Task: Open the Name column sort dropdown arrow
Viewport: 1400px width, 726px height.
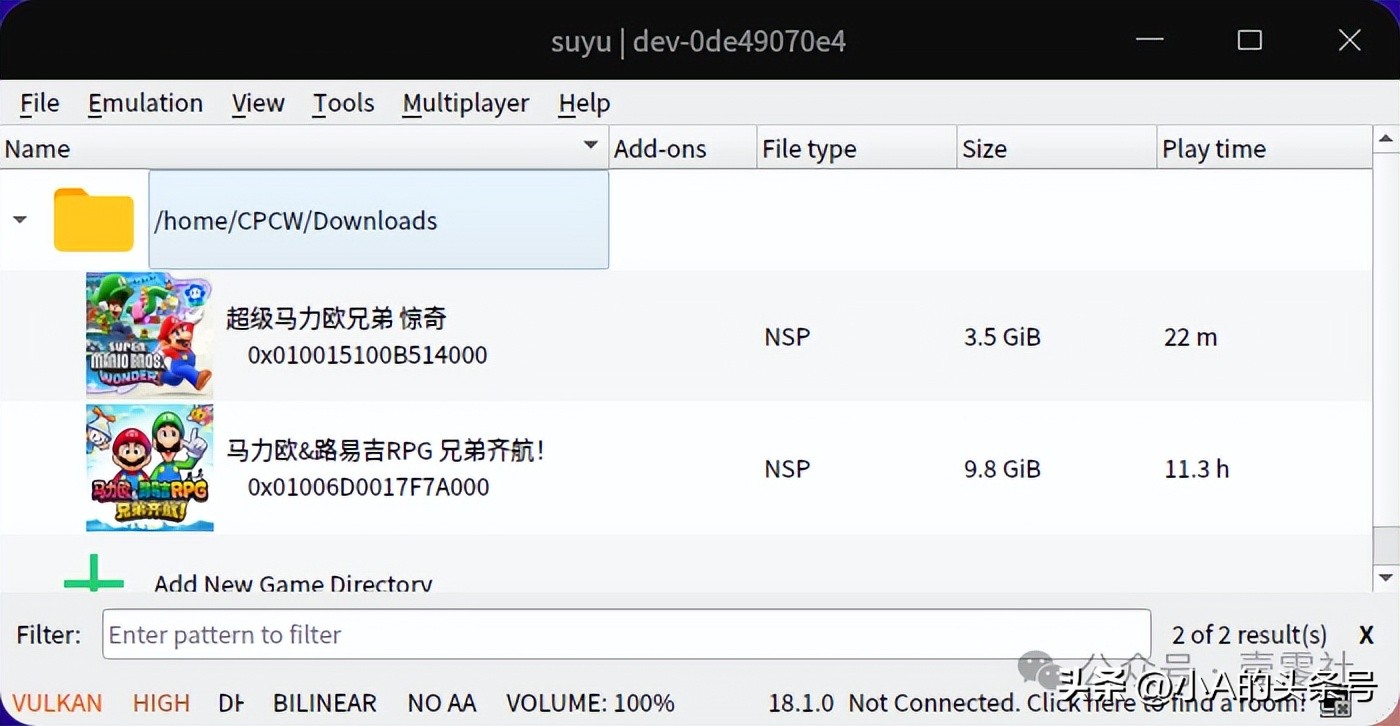Action: pyautogui.click(x=590, y=145)
